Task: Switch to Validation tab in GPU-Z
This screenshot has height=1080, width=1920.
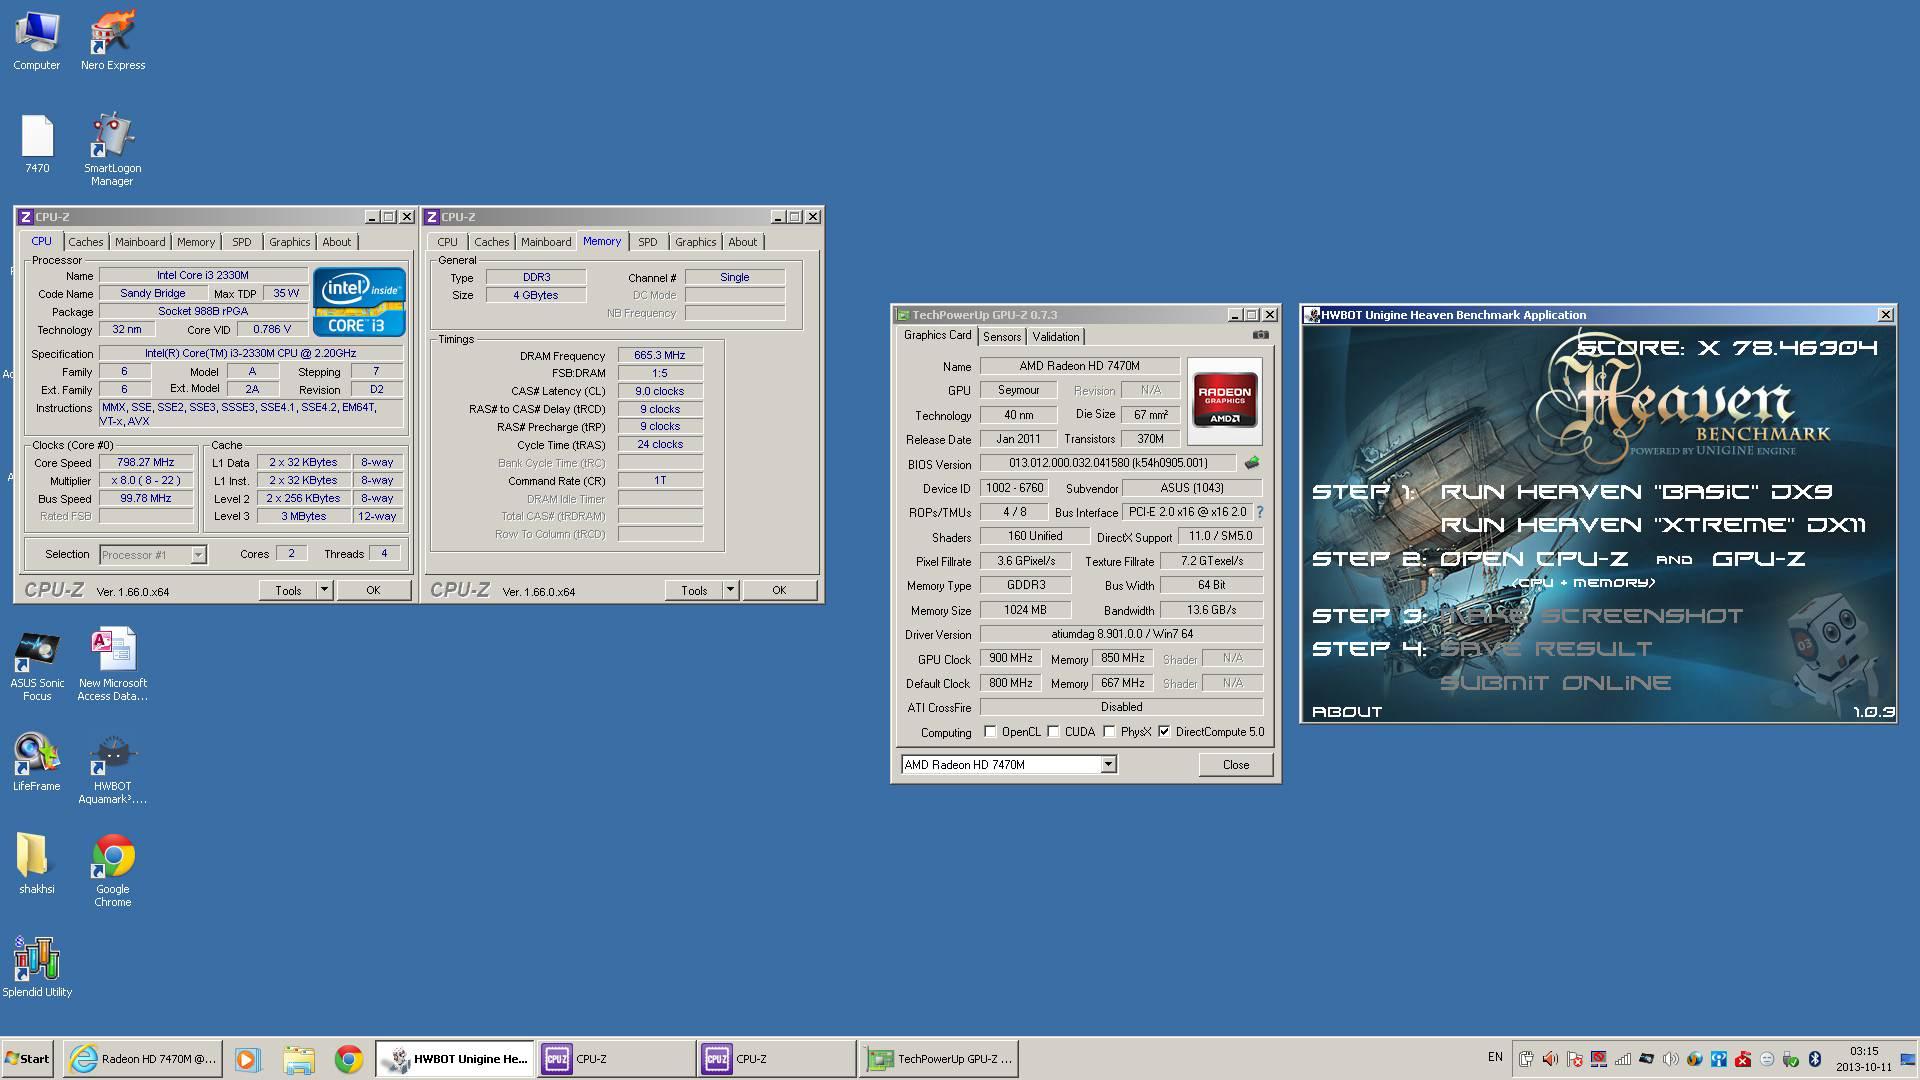Action: [1055, 337]
